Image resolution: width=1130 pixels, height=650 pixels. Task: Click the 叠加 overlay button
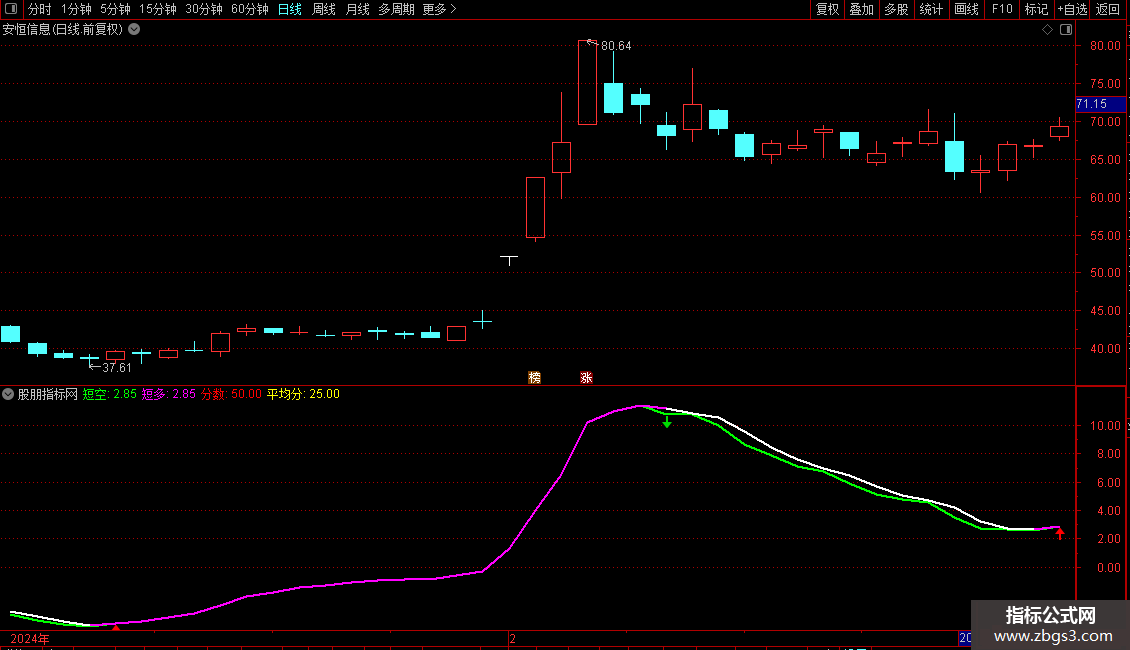(x=861, y=9)
